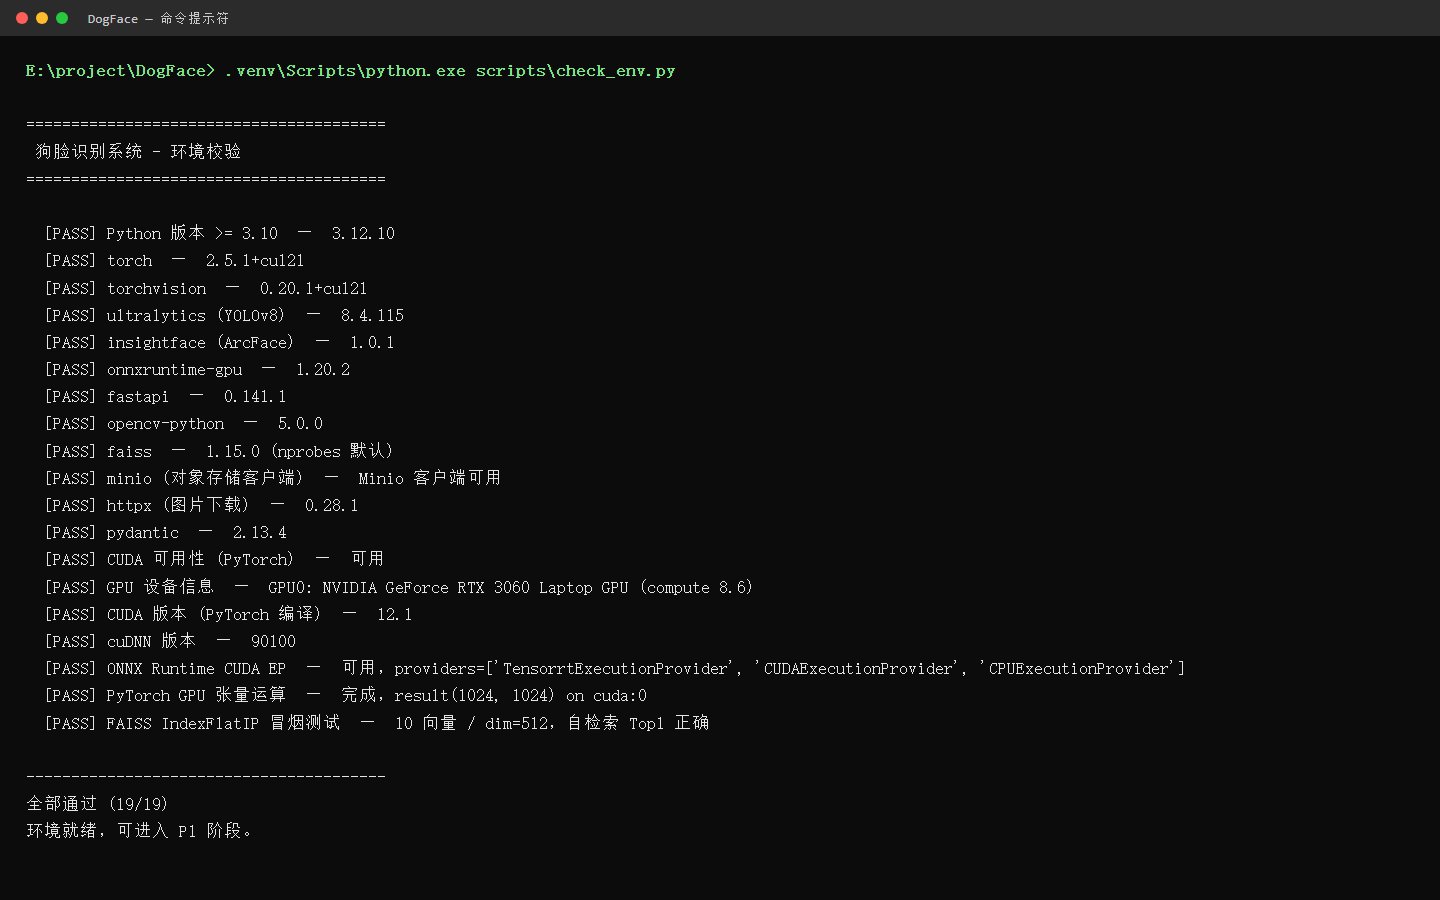Click the ONNX Runtime CUDA EP providers line
1440x900 pixels.
point(615,668)
